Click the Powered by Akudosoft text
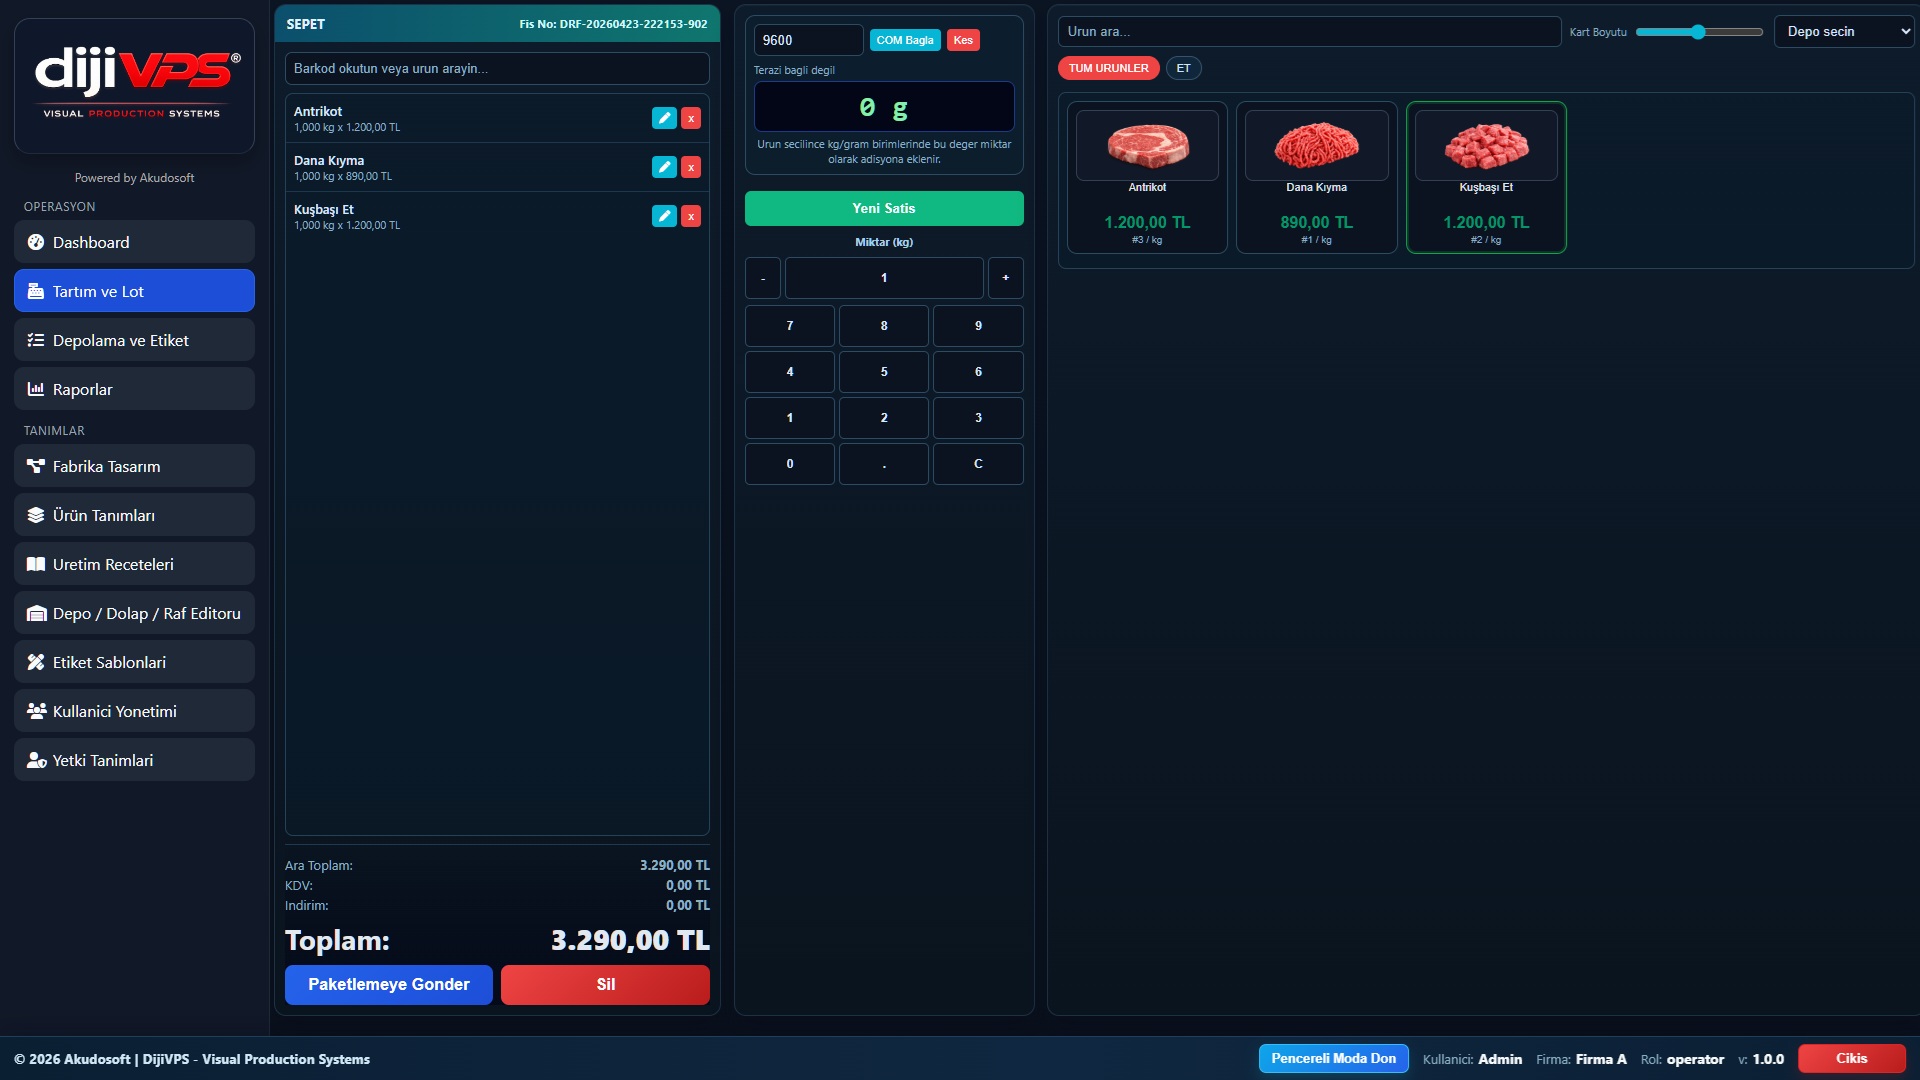Screen dimensions: 1920x1080 (x=134, y=178)
